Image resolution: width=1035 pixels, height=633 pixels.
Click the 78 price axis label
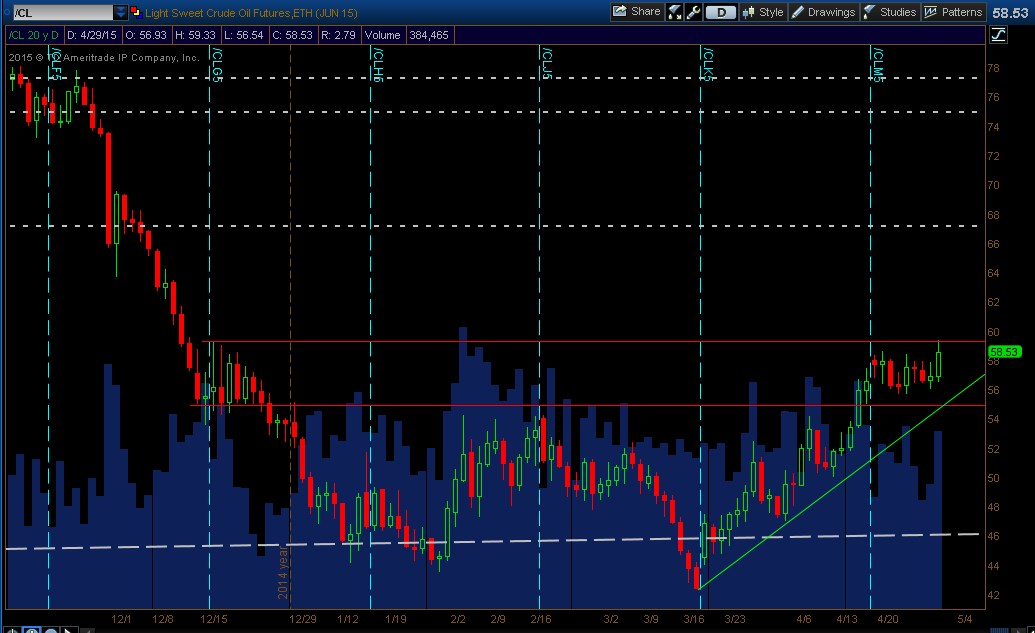coord(993,68)
